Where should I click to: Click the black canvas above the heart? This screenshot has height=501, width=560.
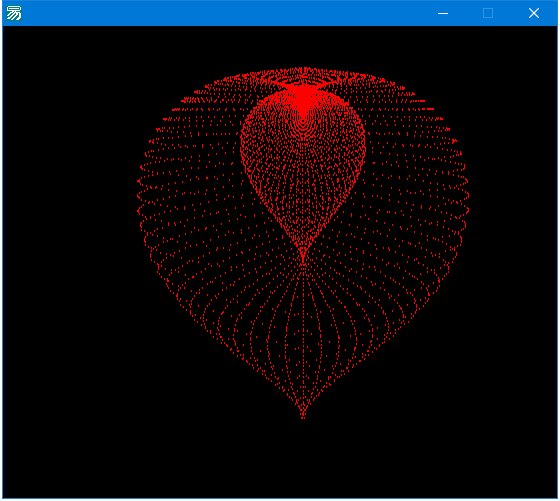[303, 46]
